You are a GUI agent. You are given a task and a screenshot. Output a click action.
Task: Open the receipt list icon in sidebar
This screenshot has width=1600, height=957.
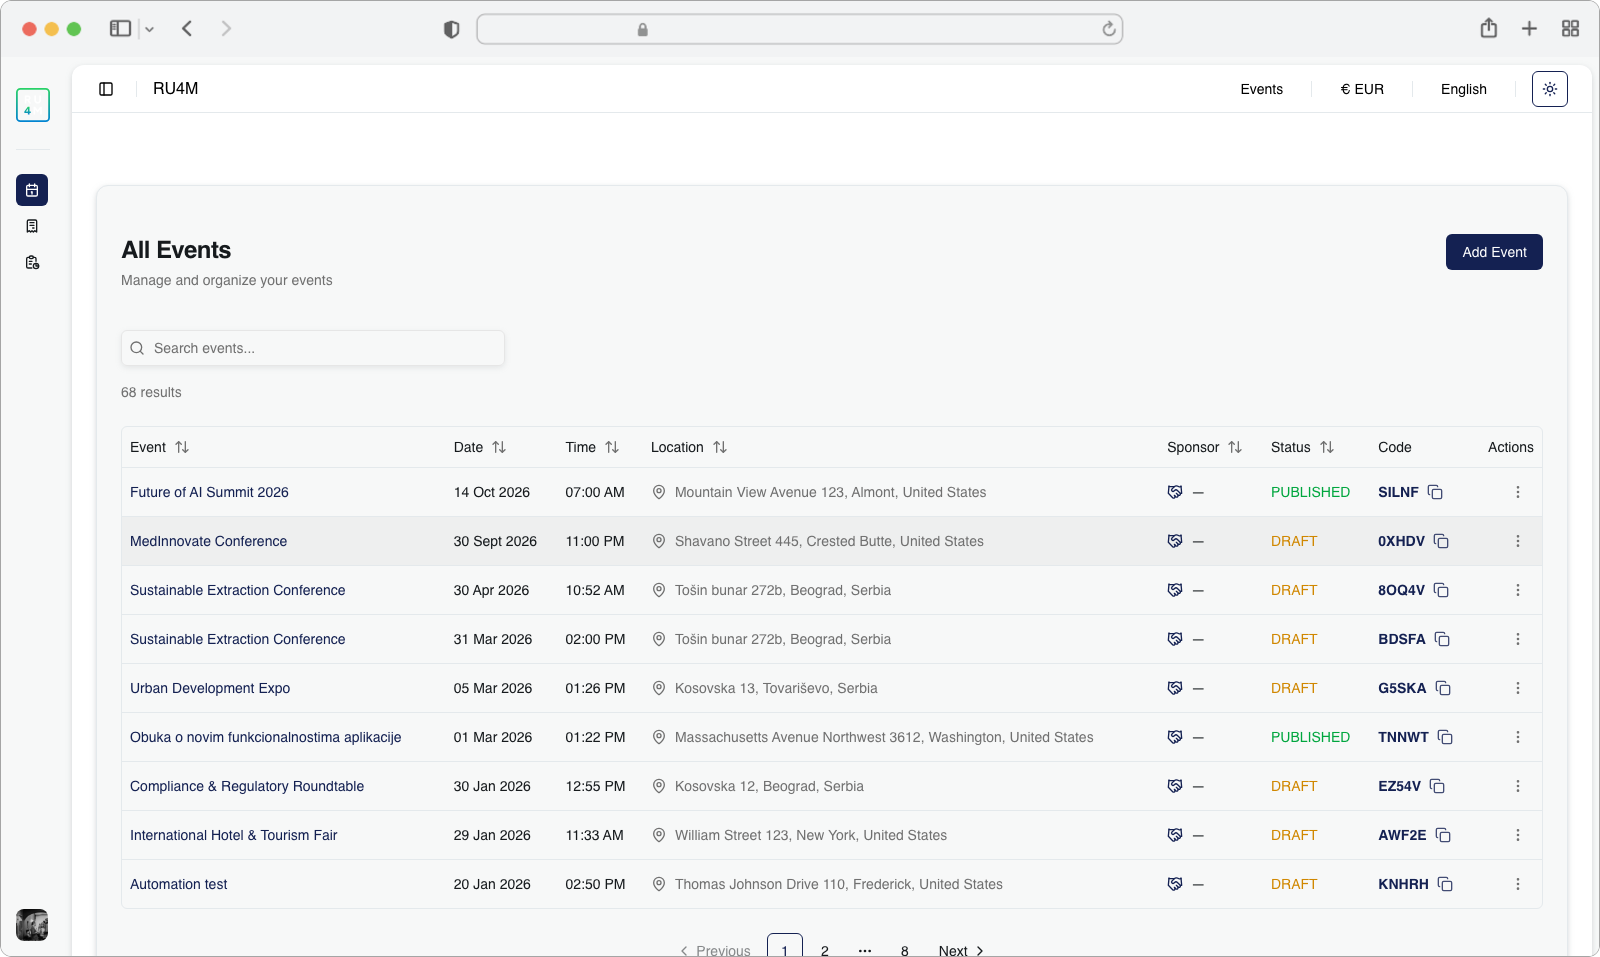(32, 226)
